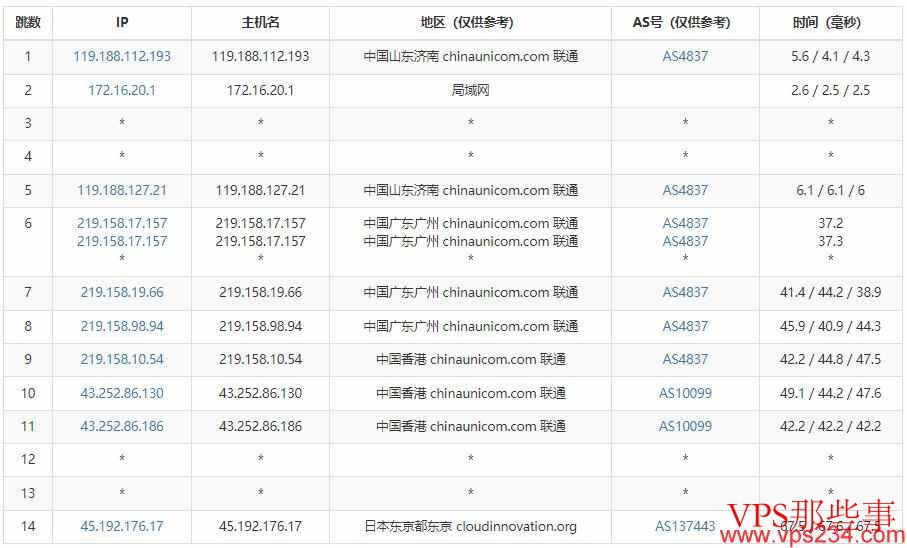Click AS10099 link in hop 10 row
Screen dimensions: 907x548
coord(685,393)
